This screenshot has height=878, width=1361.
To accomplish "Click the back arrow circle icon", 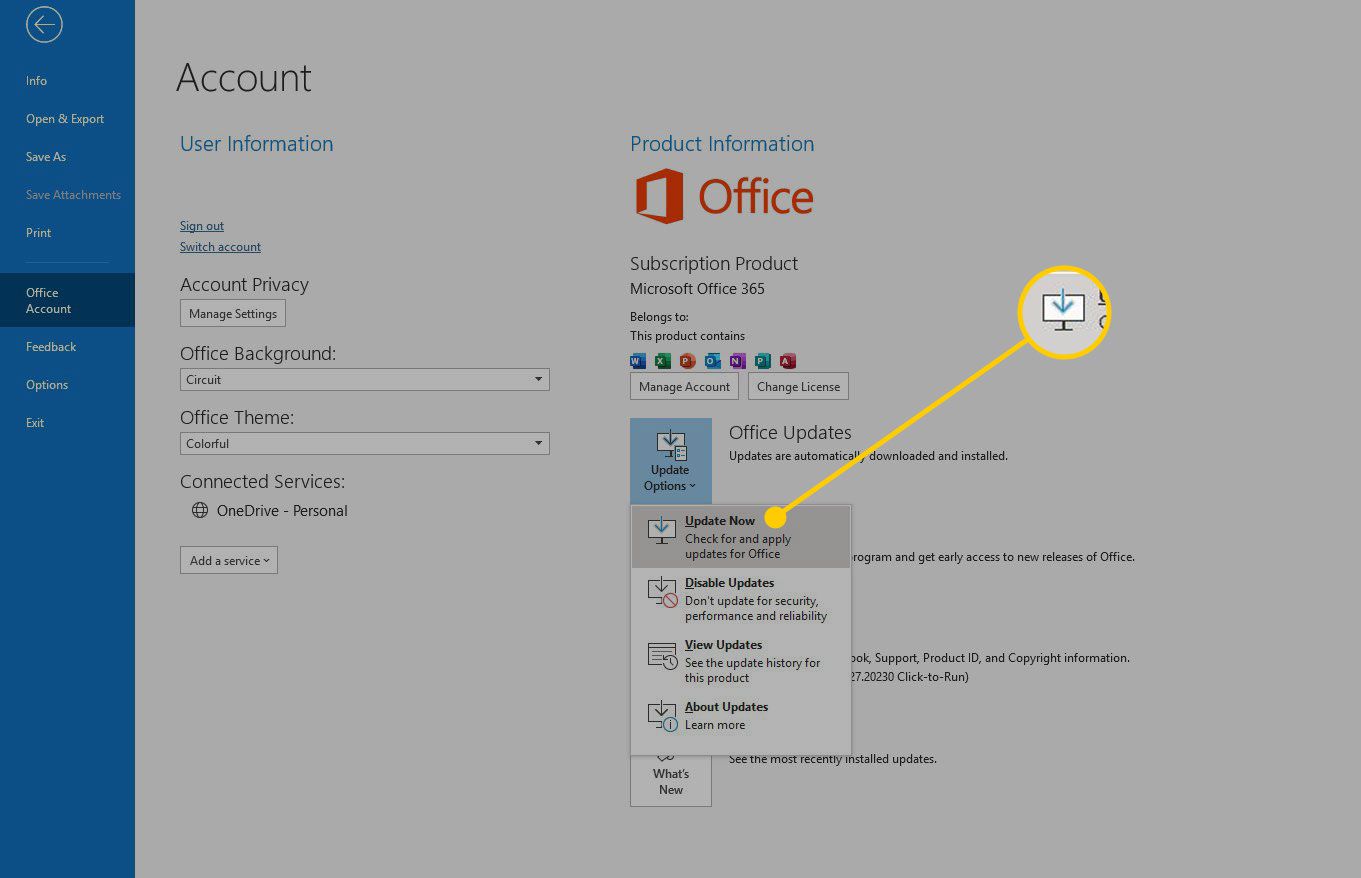I will 44,25.
